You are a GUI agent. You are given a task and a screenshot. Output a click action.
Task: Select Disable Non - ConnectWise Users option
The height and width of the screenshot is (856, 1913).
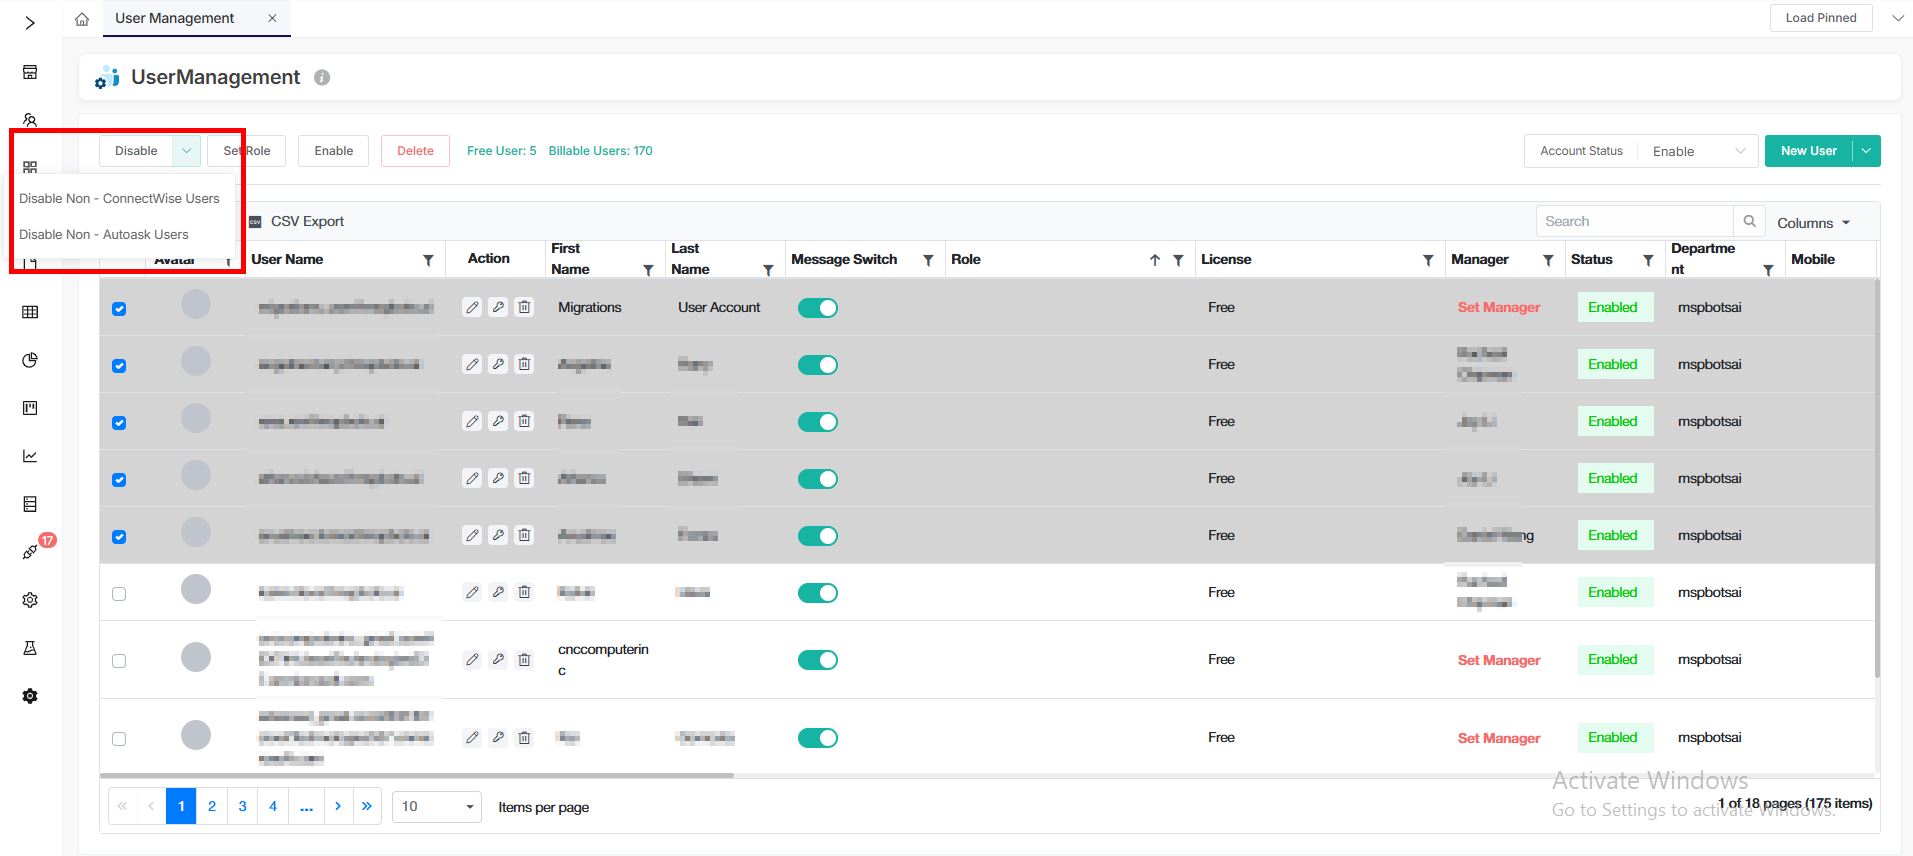coord(119,199)
